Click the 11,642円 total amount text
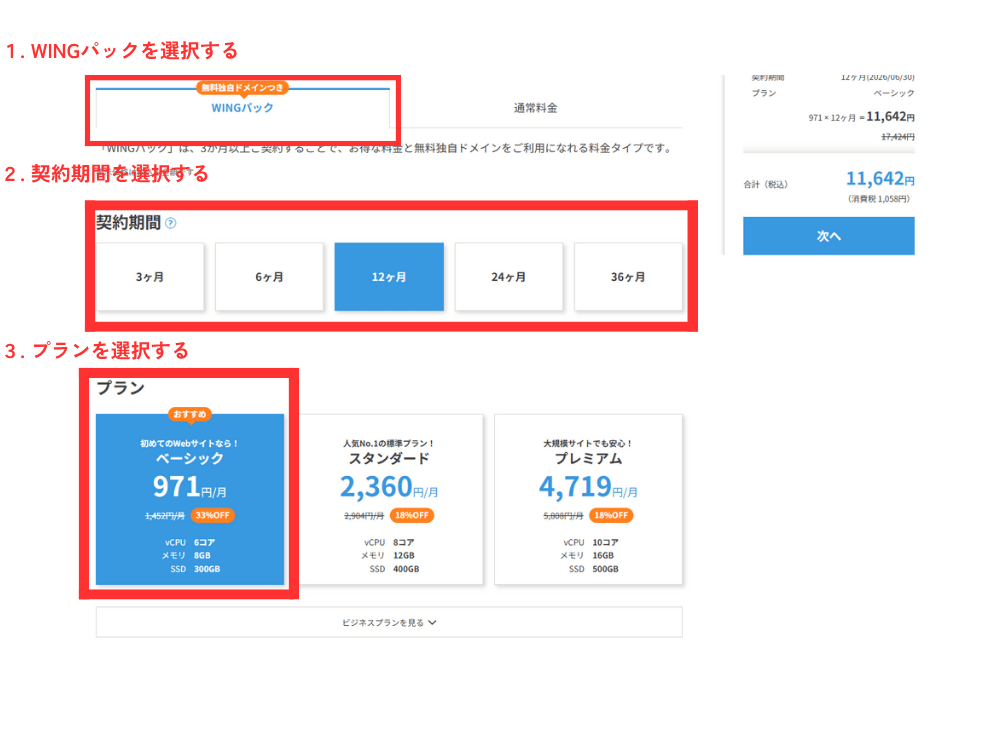The width and height of the screenshot is (1000, 750). [880, 179]
